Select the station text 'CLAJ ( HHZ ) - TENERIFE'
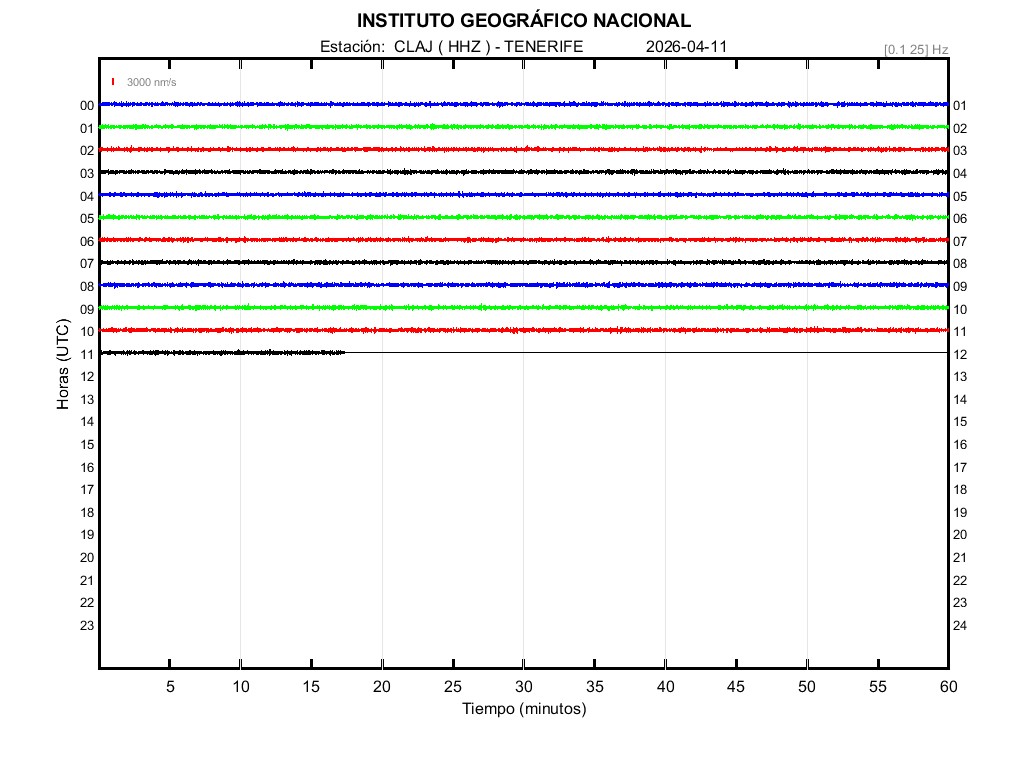1024x768 pixels. pos(488,46)
